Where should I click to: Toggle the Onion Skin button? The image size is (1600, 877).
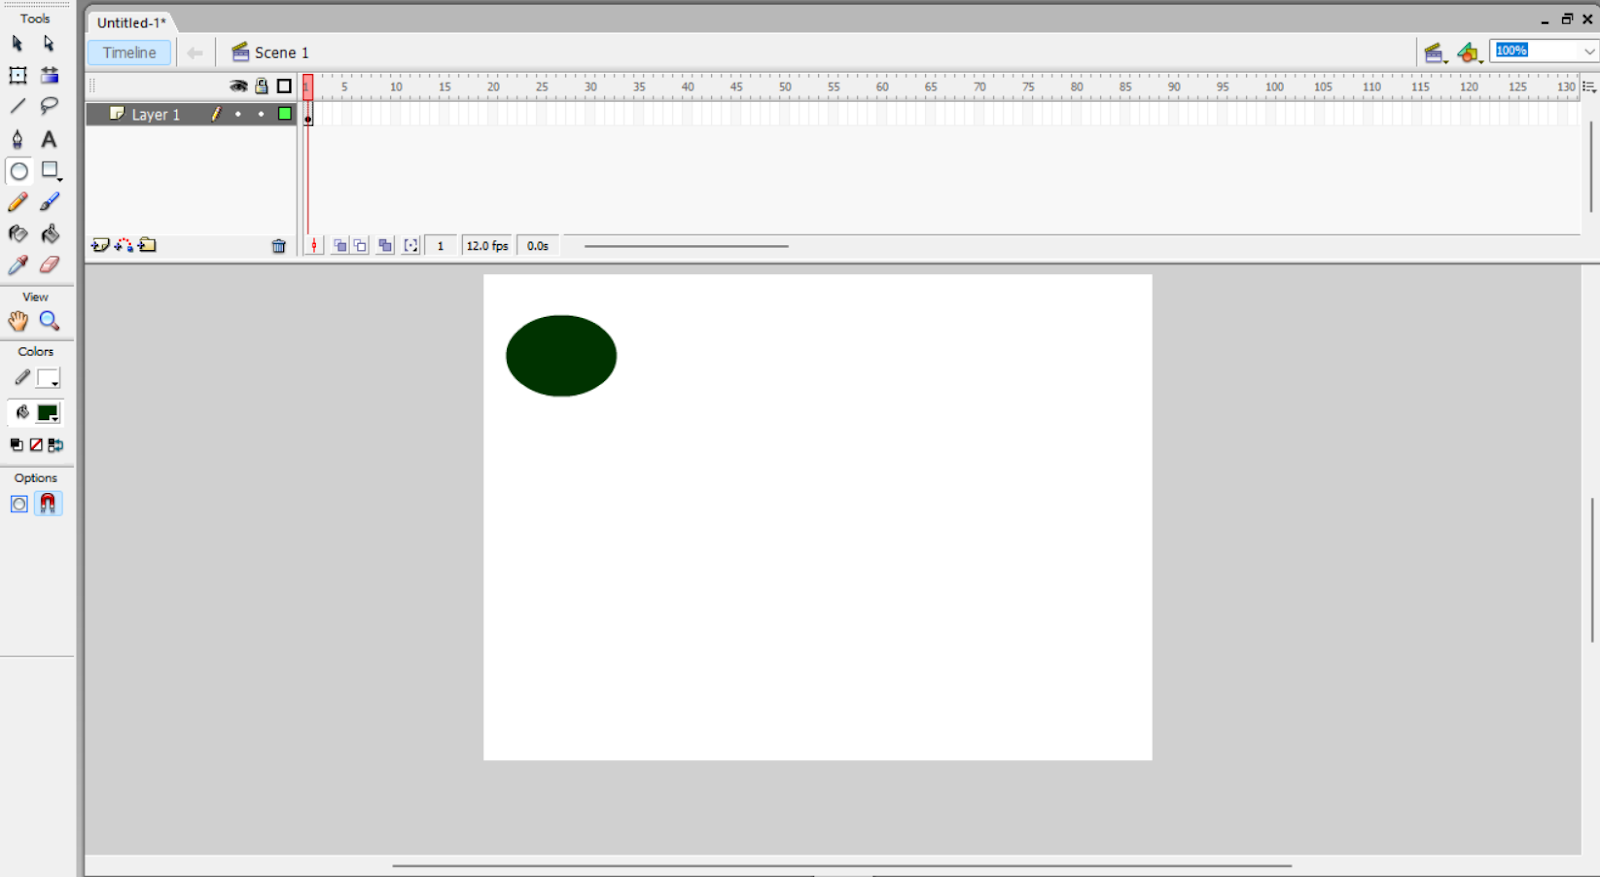point(340,246)
